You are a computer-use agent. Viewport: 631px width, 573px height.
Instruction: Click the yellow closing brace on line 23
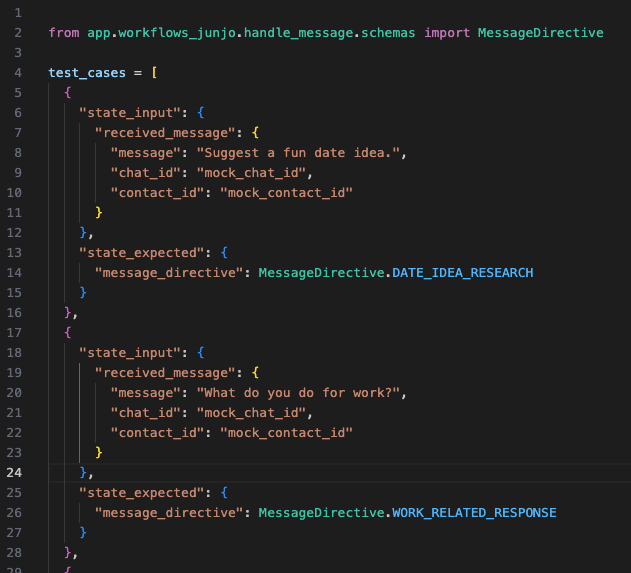[99, 453]
